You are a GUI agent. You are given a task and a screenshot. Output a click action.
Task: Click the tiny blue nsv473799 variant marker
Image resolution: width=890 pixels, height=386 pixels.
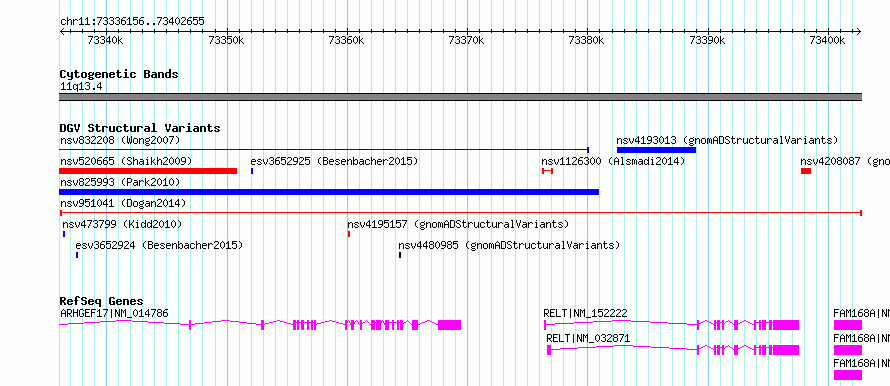tap(64, 234)
